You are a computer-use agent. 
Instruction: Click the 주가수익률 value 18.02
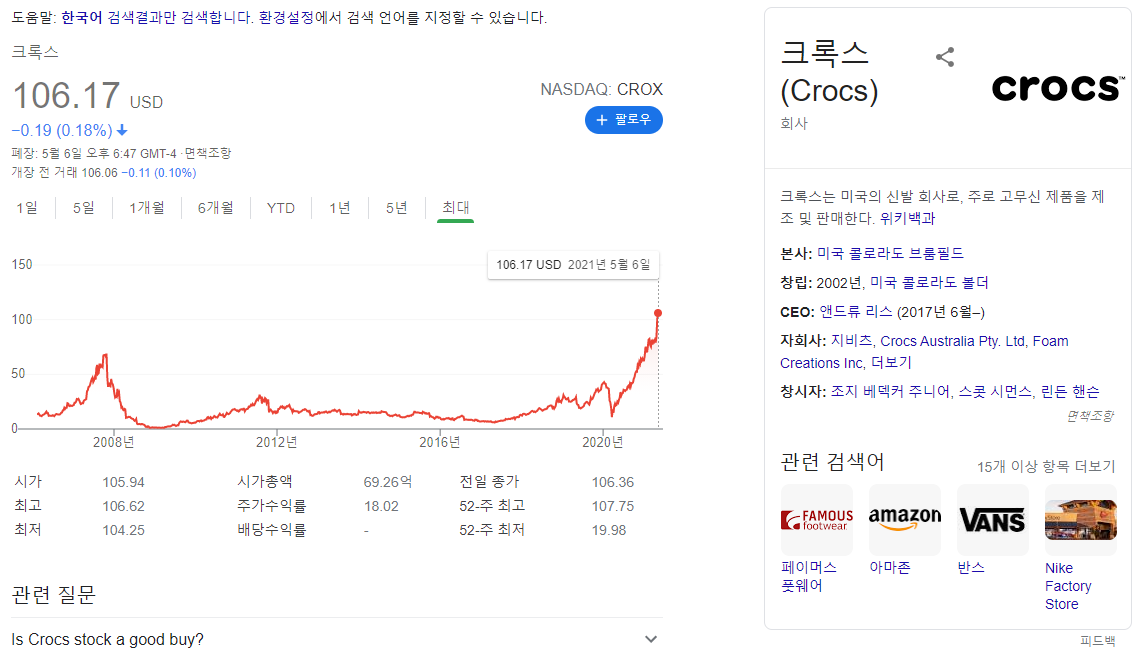click(381, 506)
